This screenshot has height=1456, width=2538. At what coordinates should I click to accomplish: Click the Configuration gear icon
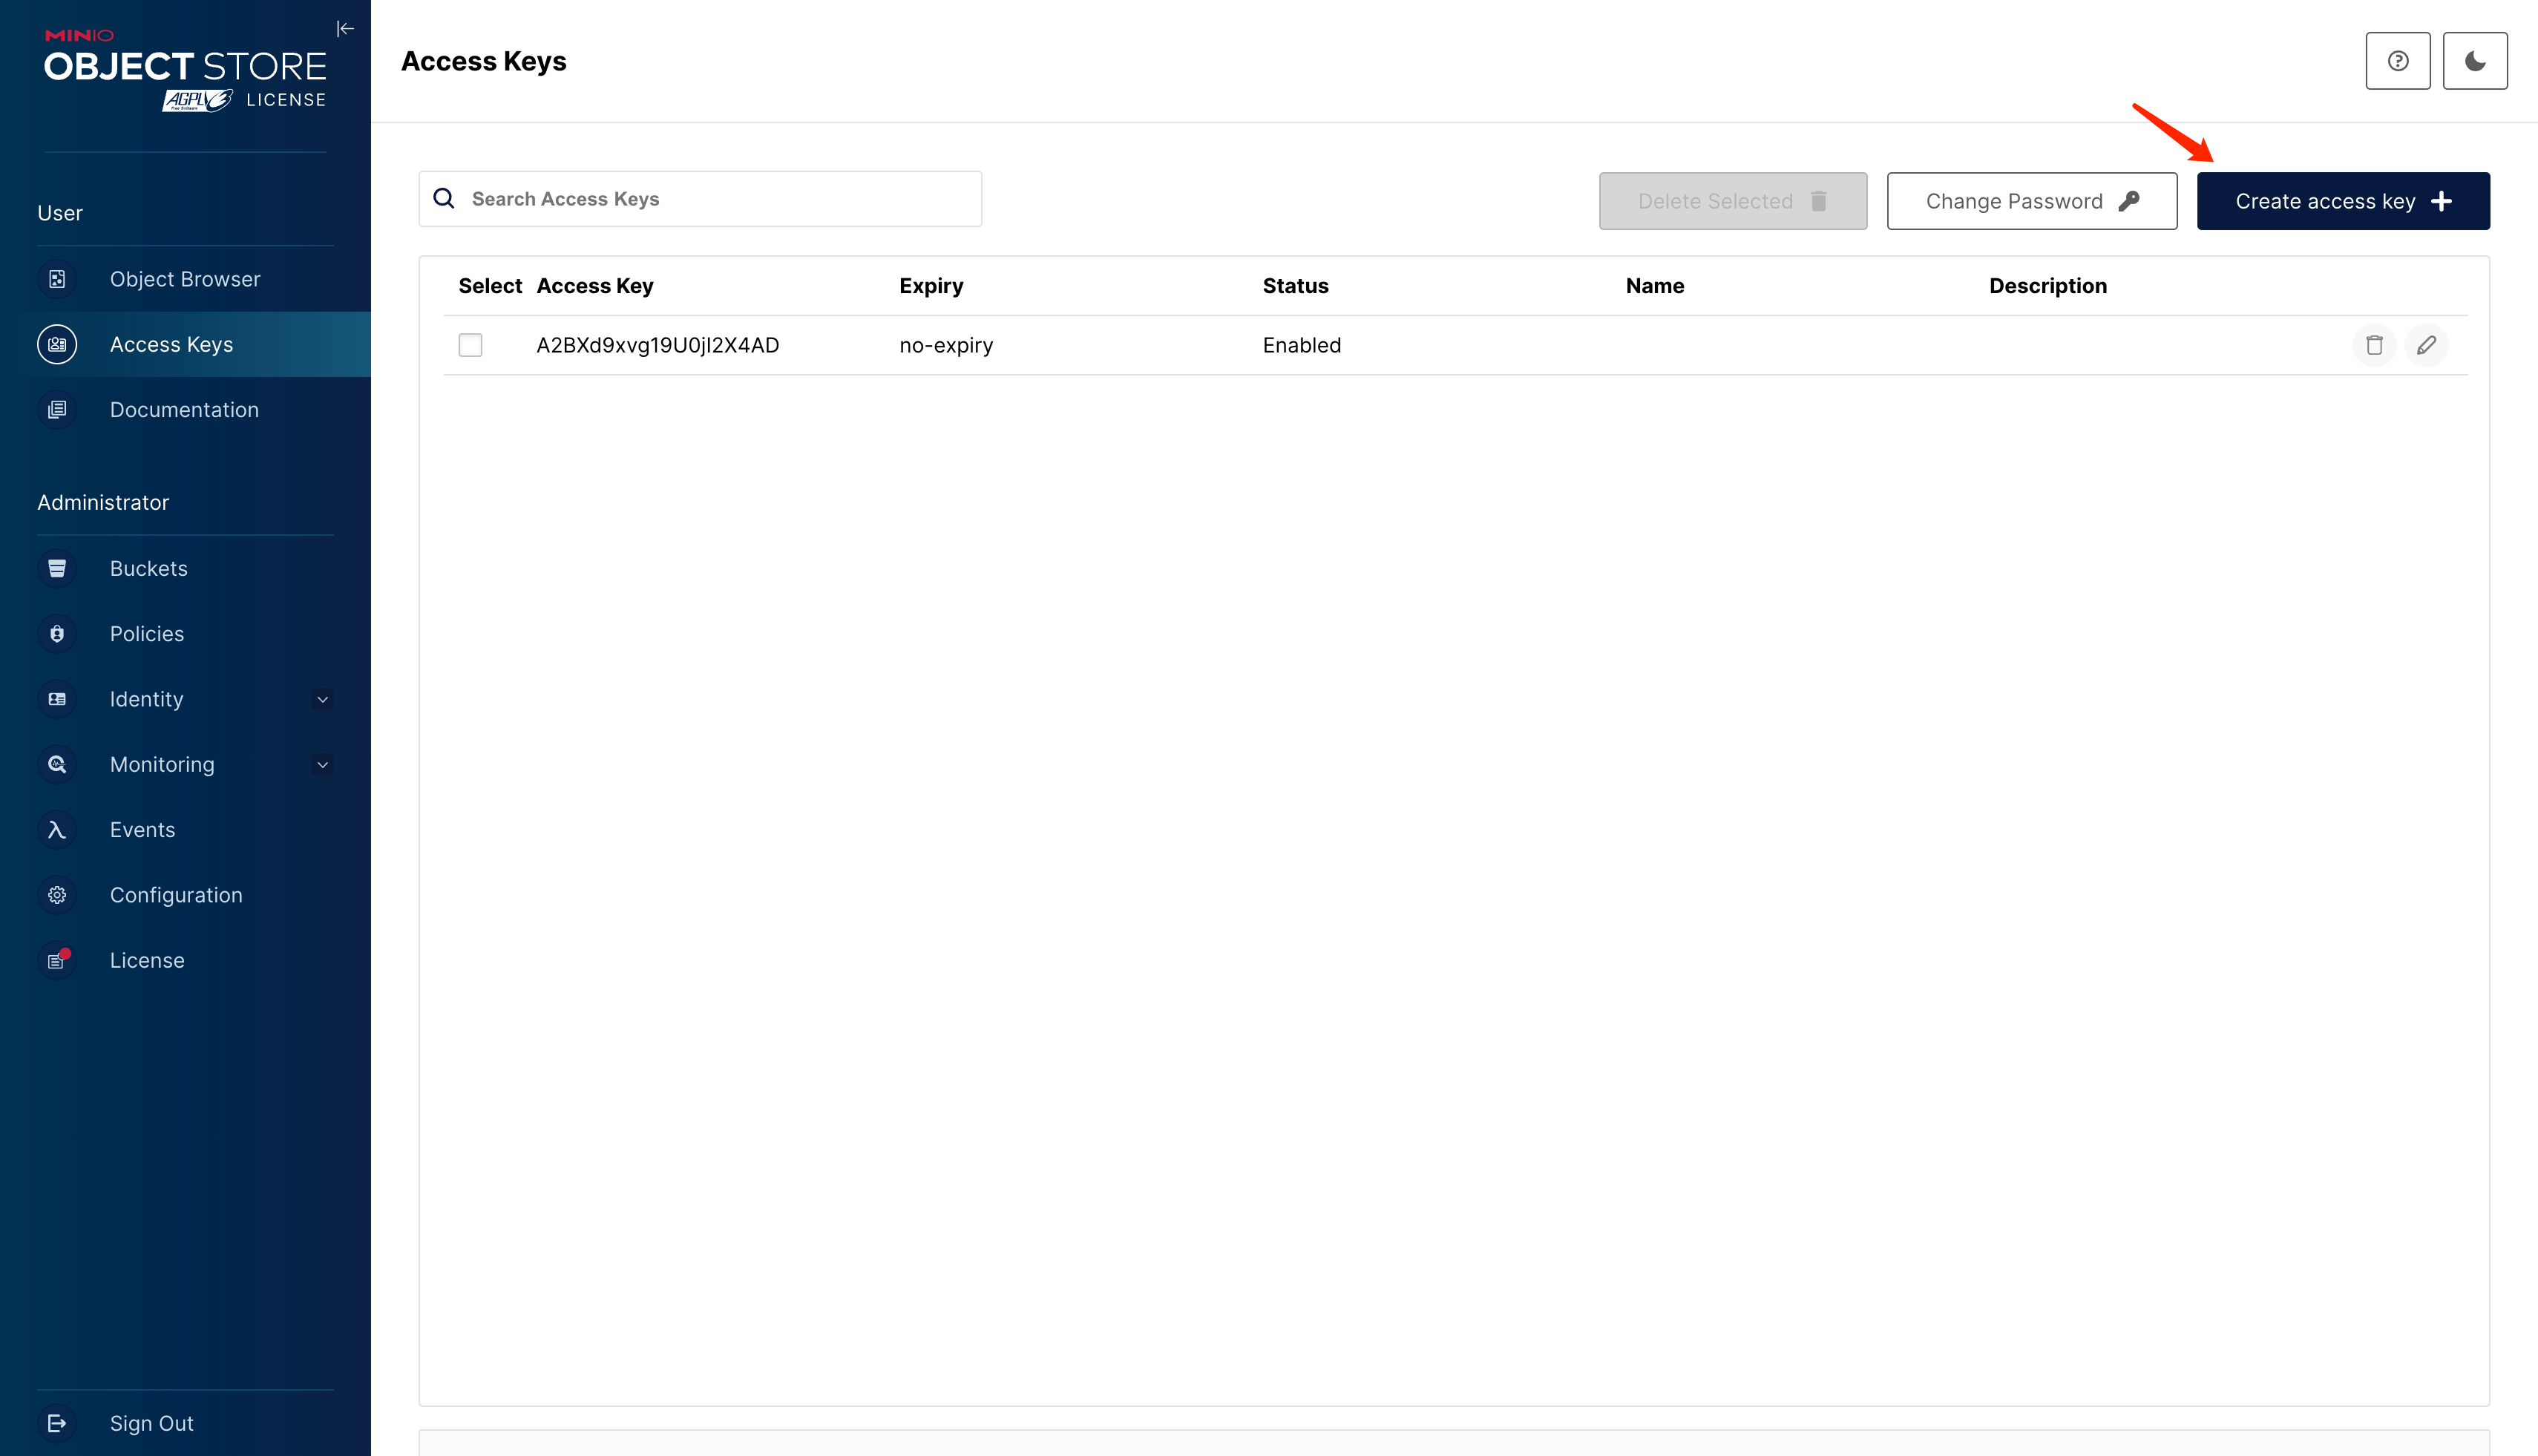click(57, 895)
